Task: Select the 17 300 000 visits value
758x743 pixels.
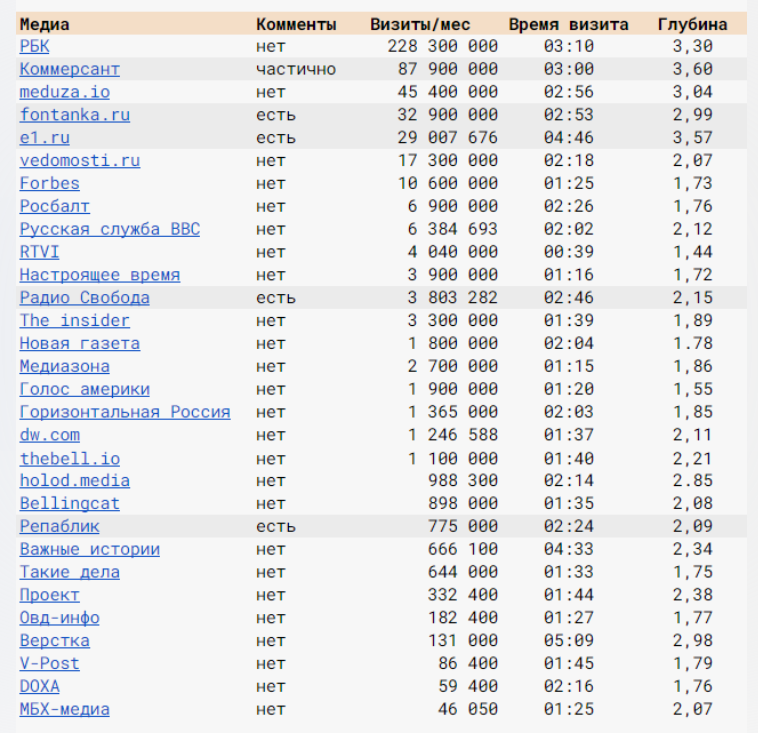Action: 448,160
